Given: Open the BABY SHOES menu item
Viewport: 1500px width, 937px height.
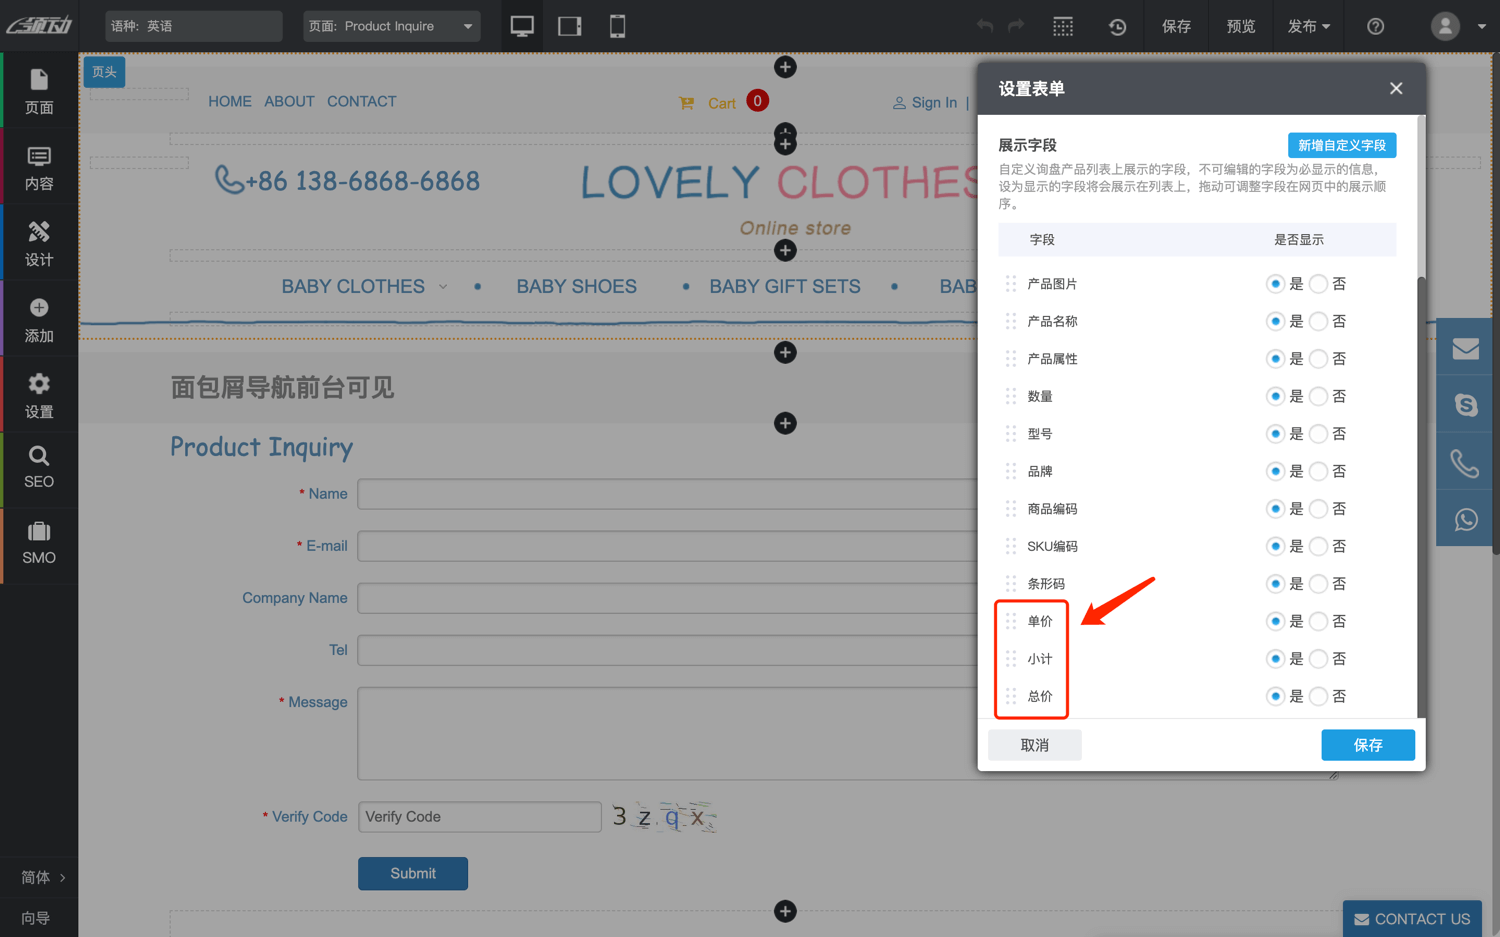Looking at the screenshot, I should [576, 287].
